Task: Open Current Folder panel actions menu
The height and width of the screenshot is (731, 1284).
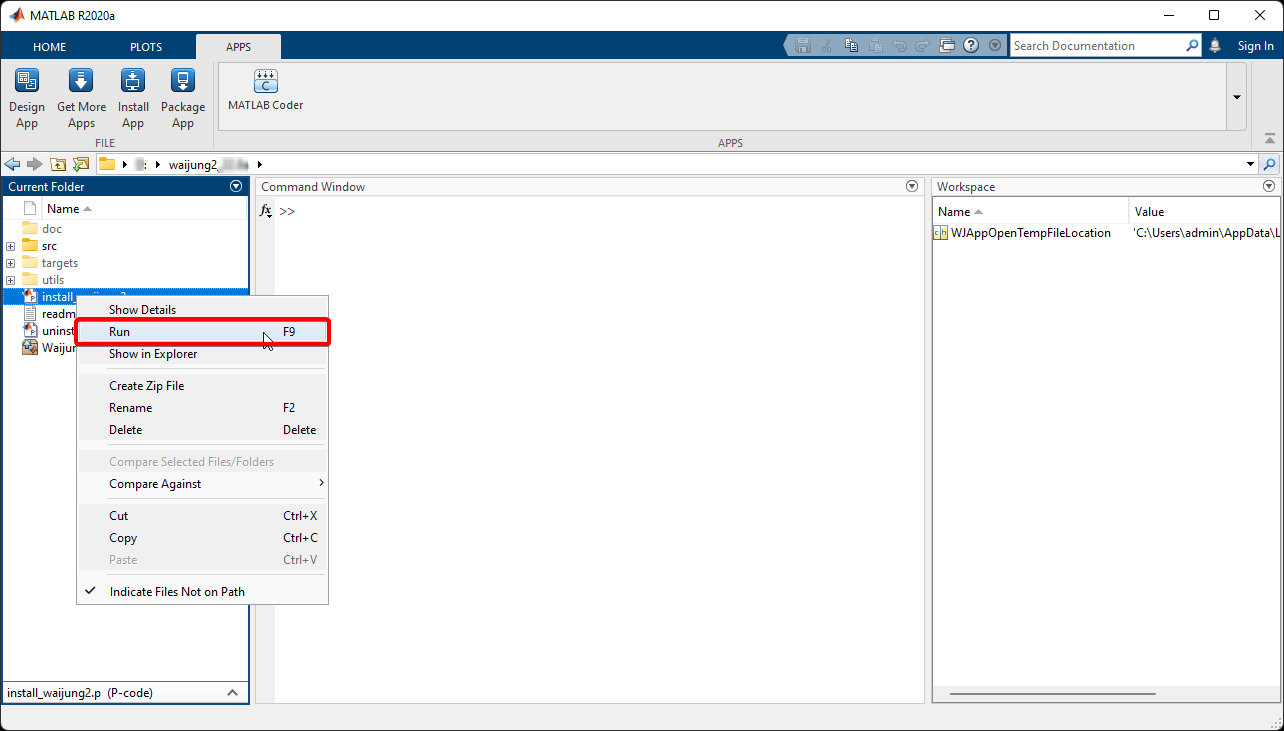Action: coord(236,186)
